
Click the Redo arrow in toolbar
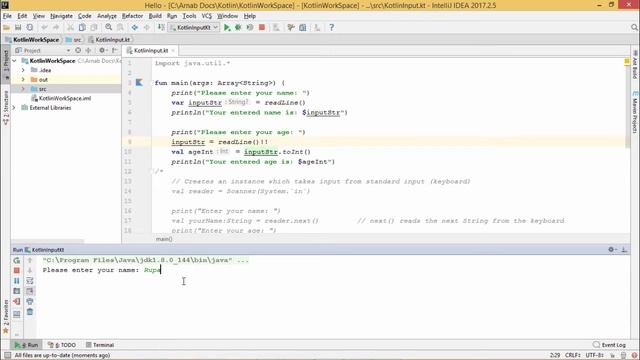[x=56, y=27]
